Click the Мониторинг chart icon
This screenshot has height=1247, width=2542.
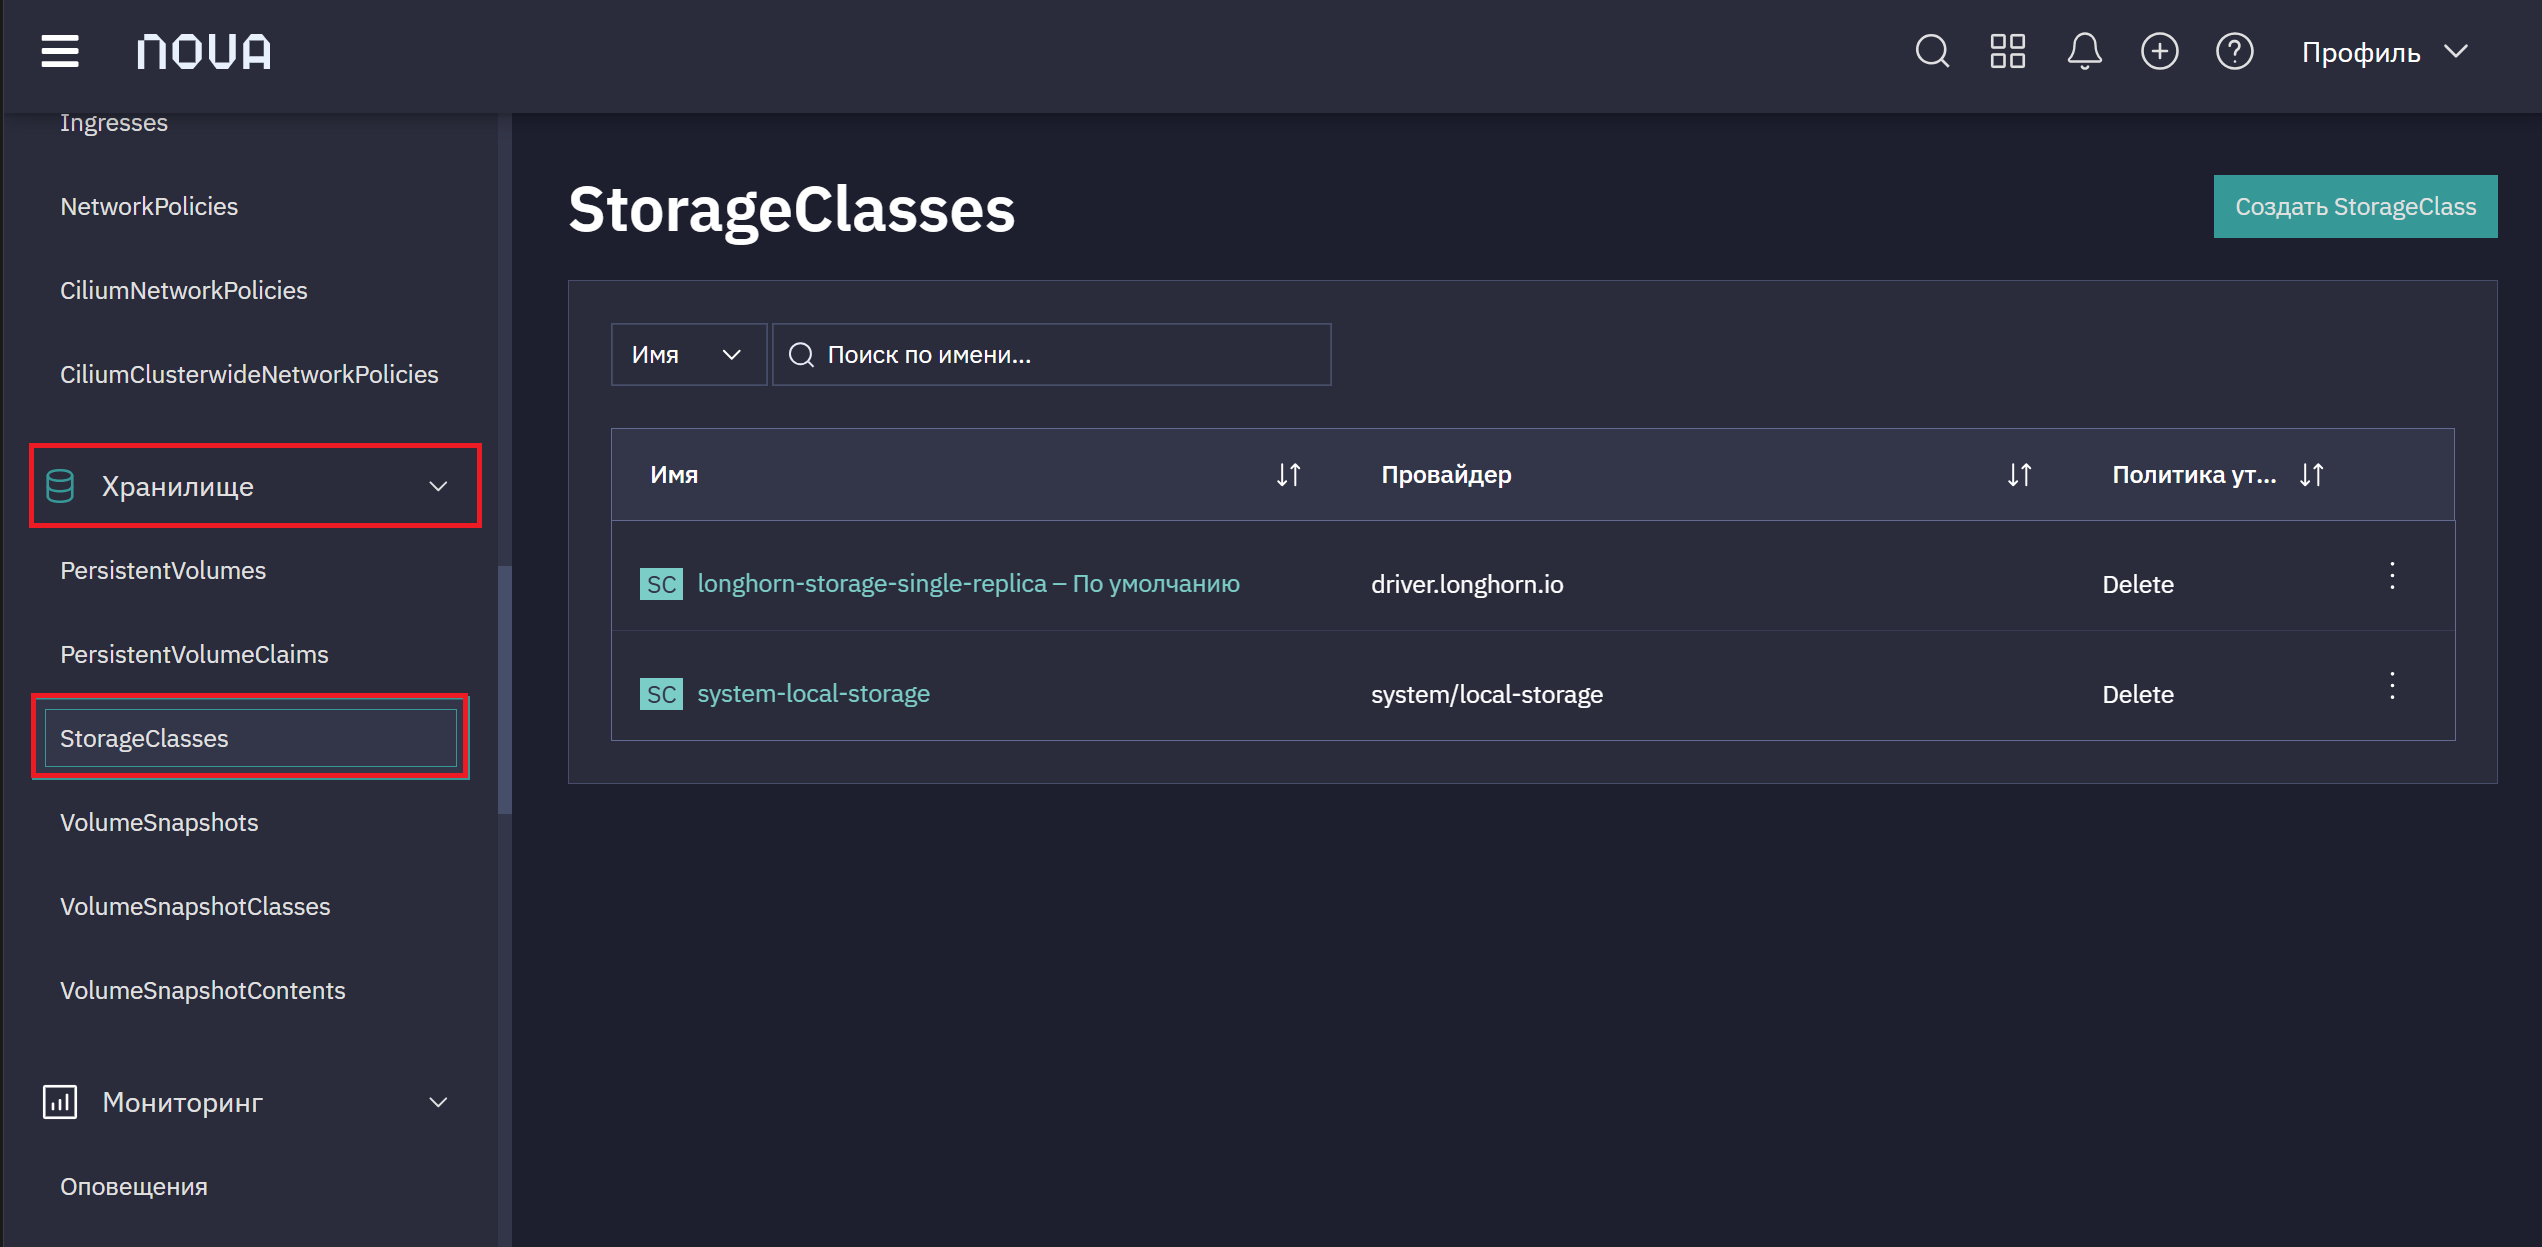click(60, 1102)
